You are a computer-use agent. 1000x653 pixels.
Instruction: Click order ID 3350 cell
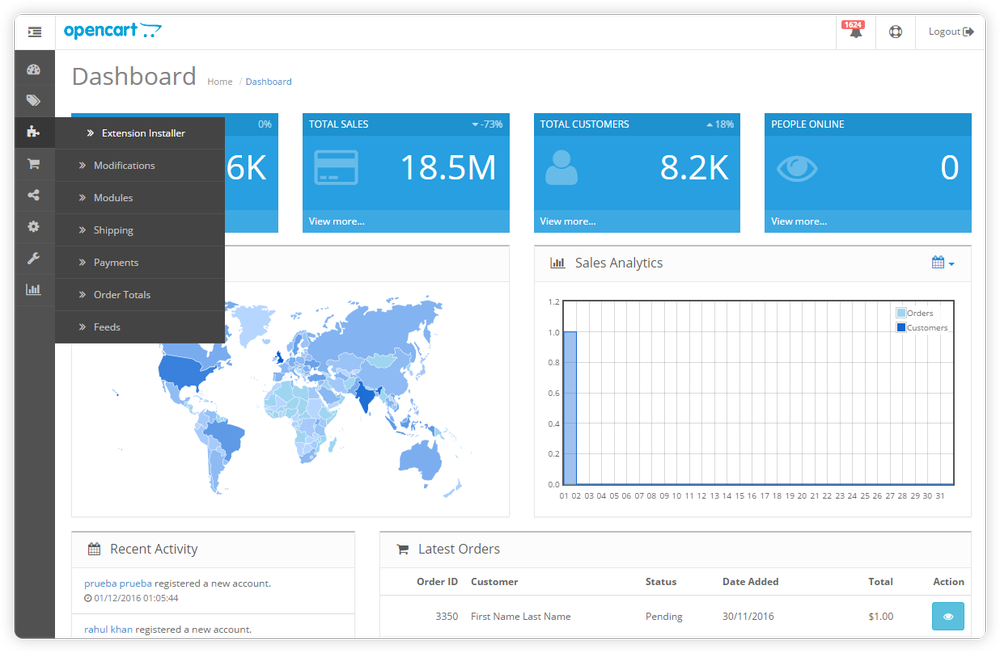(x=446, y=616)
